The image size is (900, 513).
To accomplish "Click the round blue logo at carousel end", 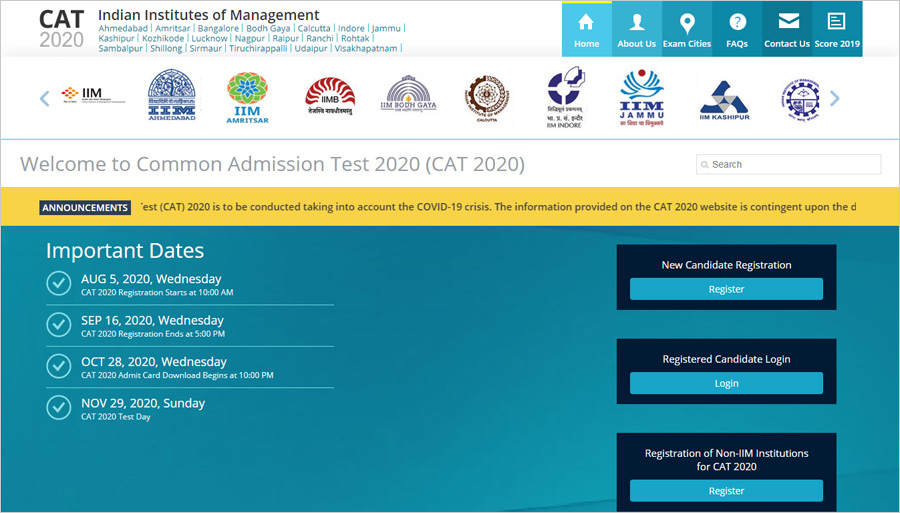I will click(802, 99).
